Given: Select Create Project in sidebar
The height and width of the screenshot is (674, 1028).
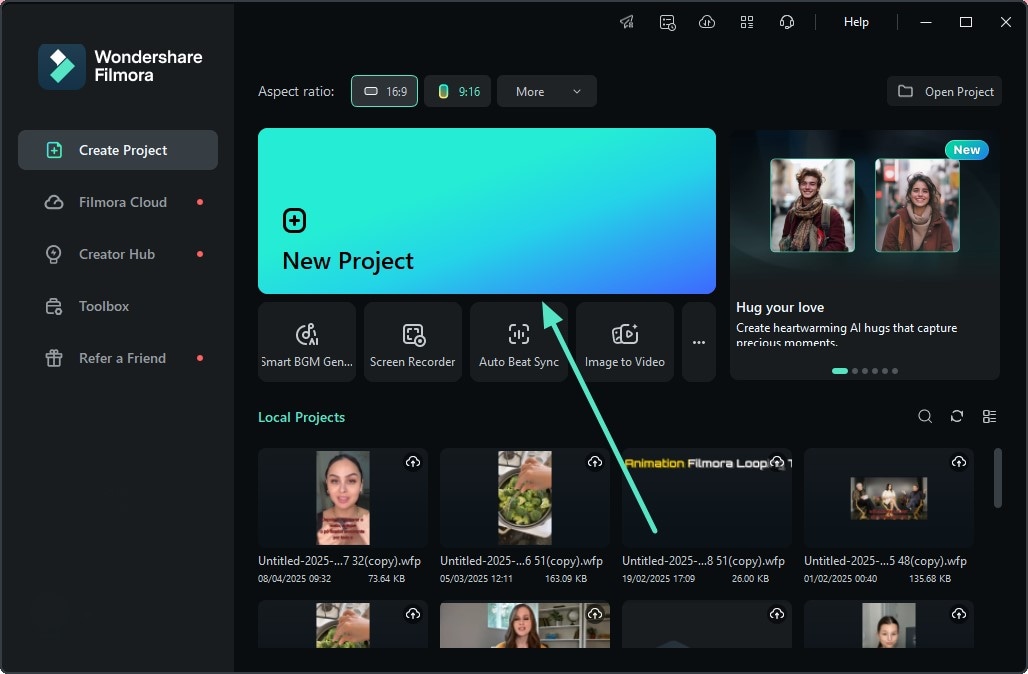Looking at the screenshot, I should click(x=118, y=150).
